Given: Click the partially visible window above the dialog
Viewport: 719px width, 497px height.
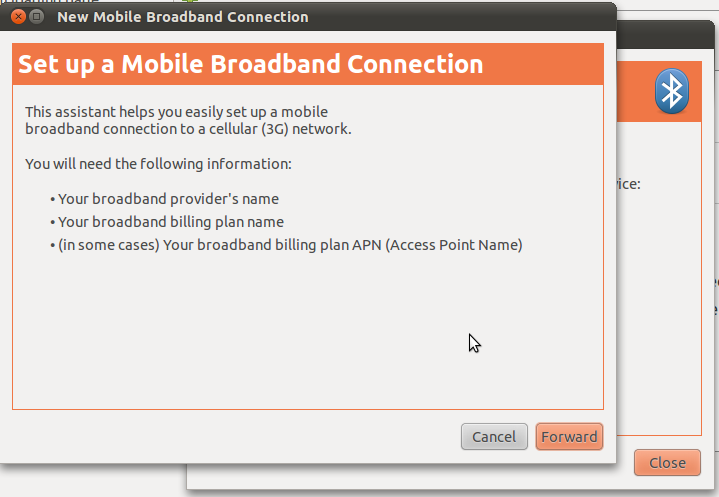Looking at the screenshot, I should point(100,2).
